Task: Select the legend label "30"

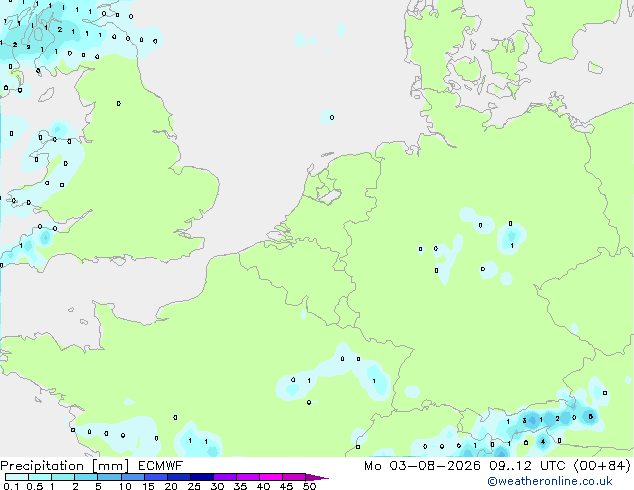Action: click(x=217, y=486)
